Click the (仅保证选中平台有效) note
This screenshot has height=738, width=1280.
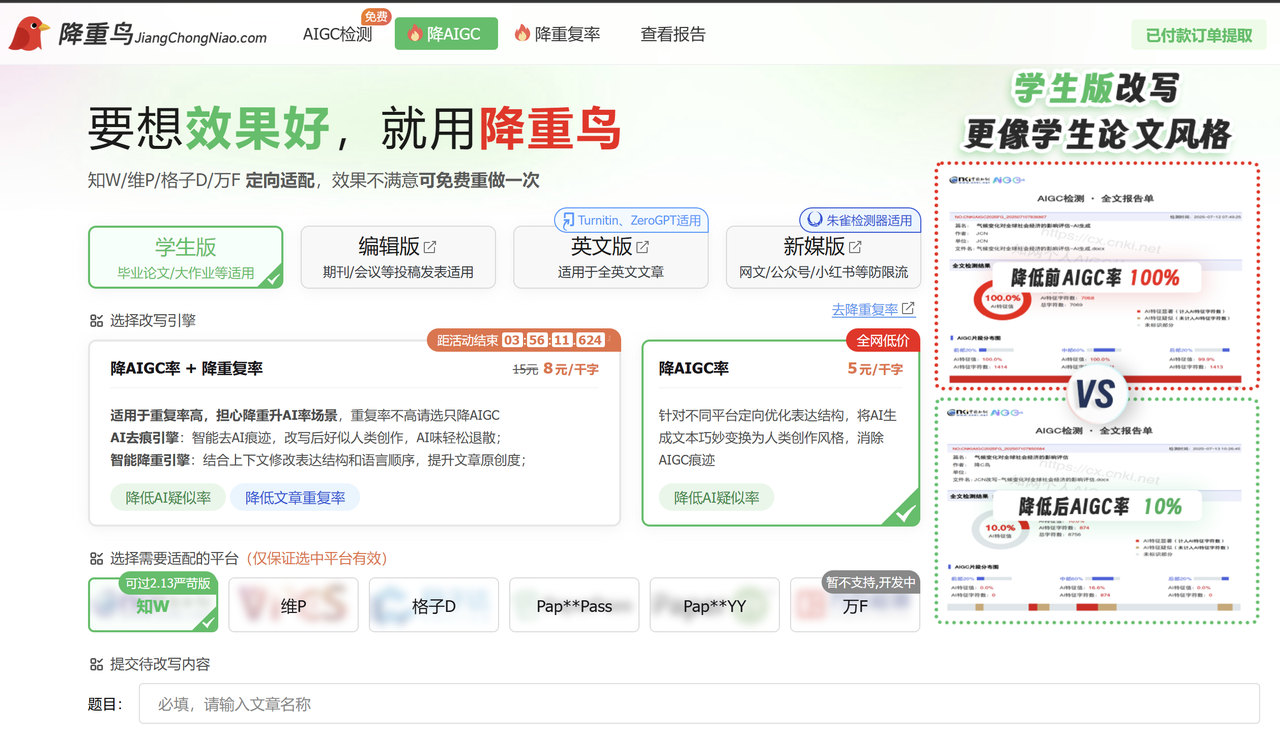[317, 558]
